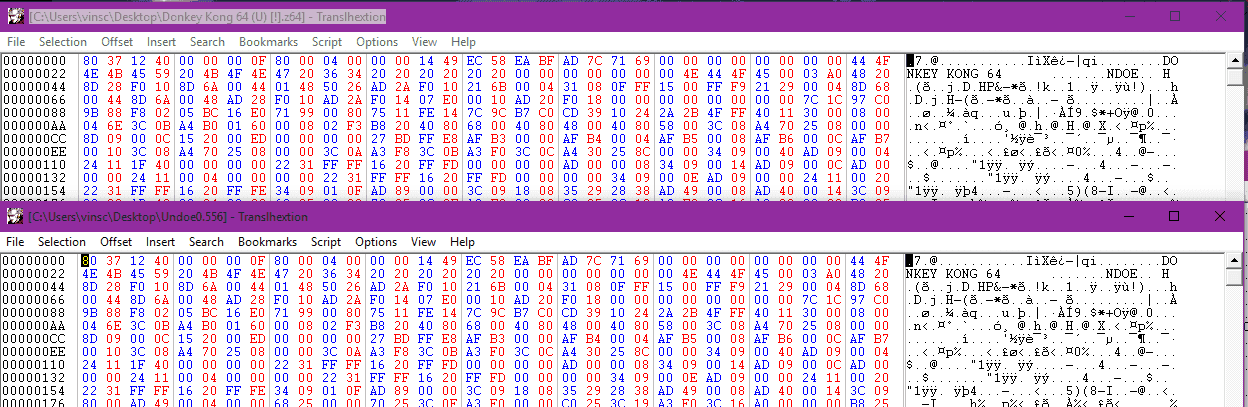The image size is (1248, 407).
Task: Click the Translhextion app icon in the Undoe0.556 window title bar
Action: pyautogui.click(x=15, y=217)
